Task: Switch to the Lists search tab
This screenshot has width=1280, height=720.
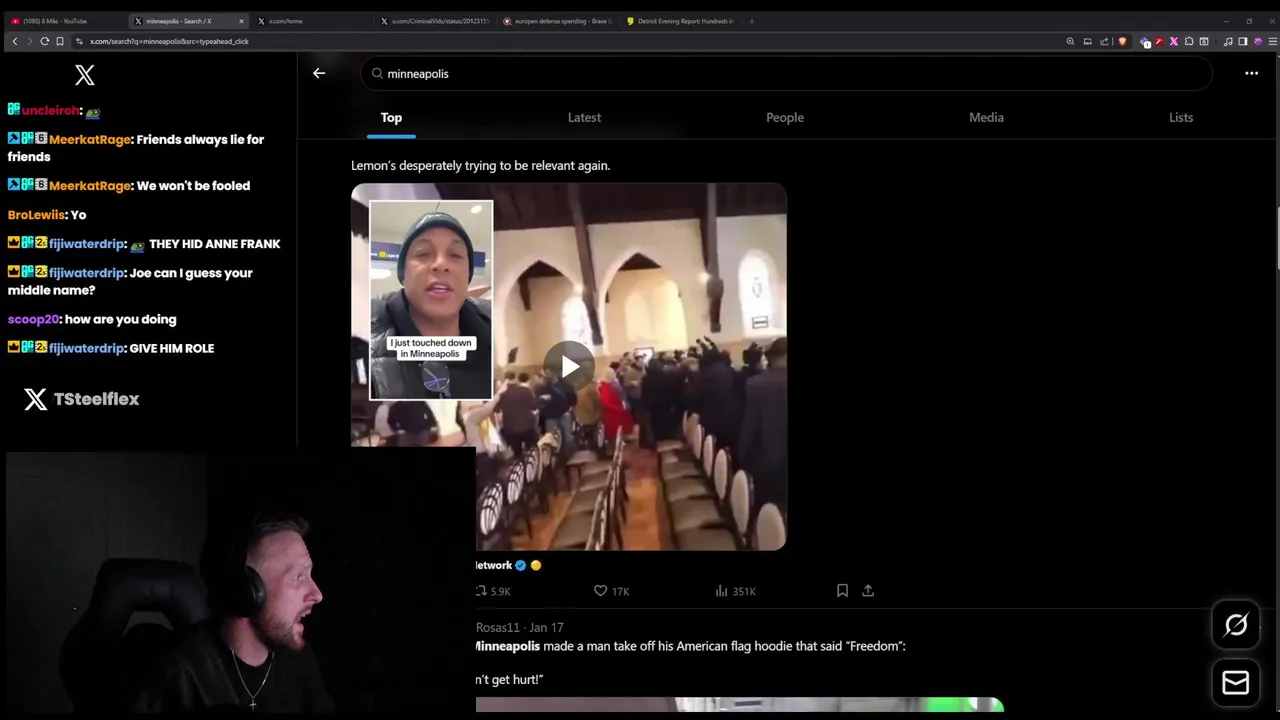Action: tap(1181, 118)
